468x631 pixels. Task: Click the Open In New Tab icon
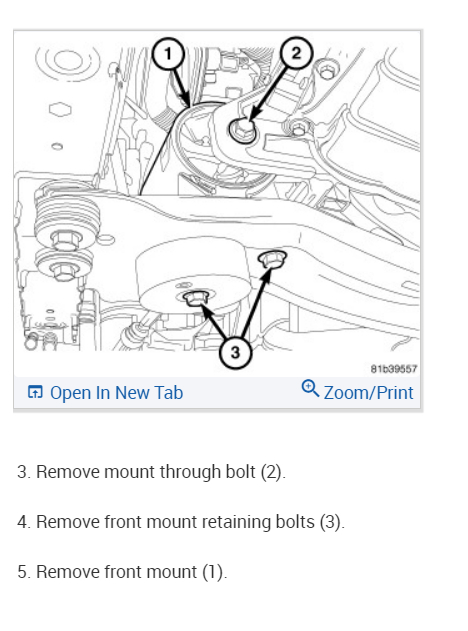35,392
